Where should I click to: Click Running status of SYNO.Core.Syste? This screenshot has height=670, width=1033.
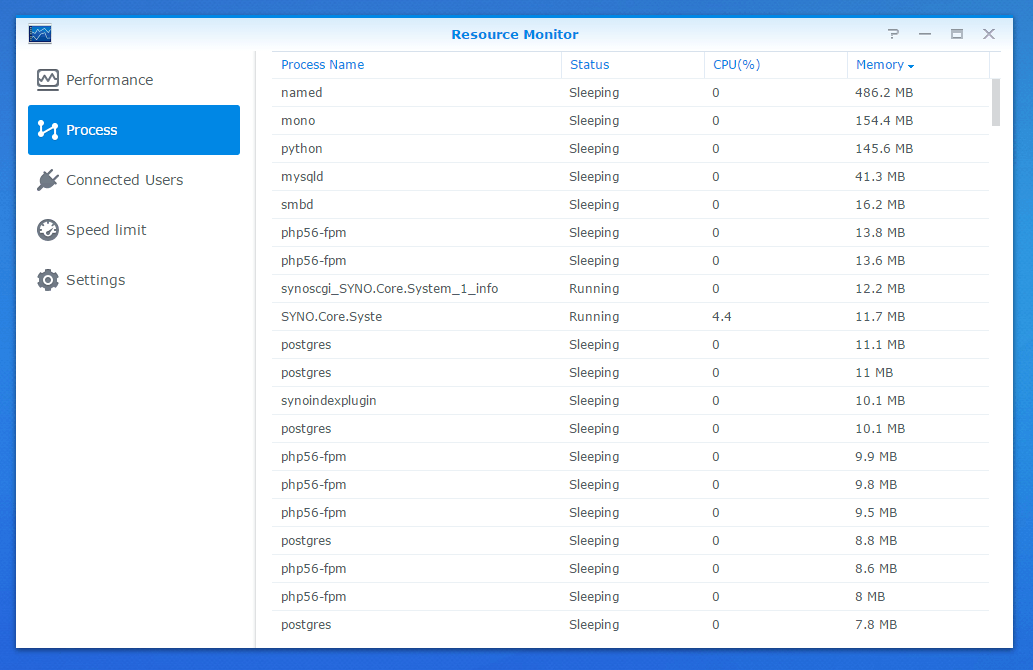pos(594,317)
